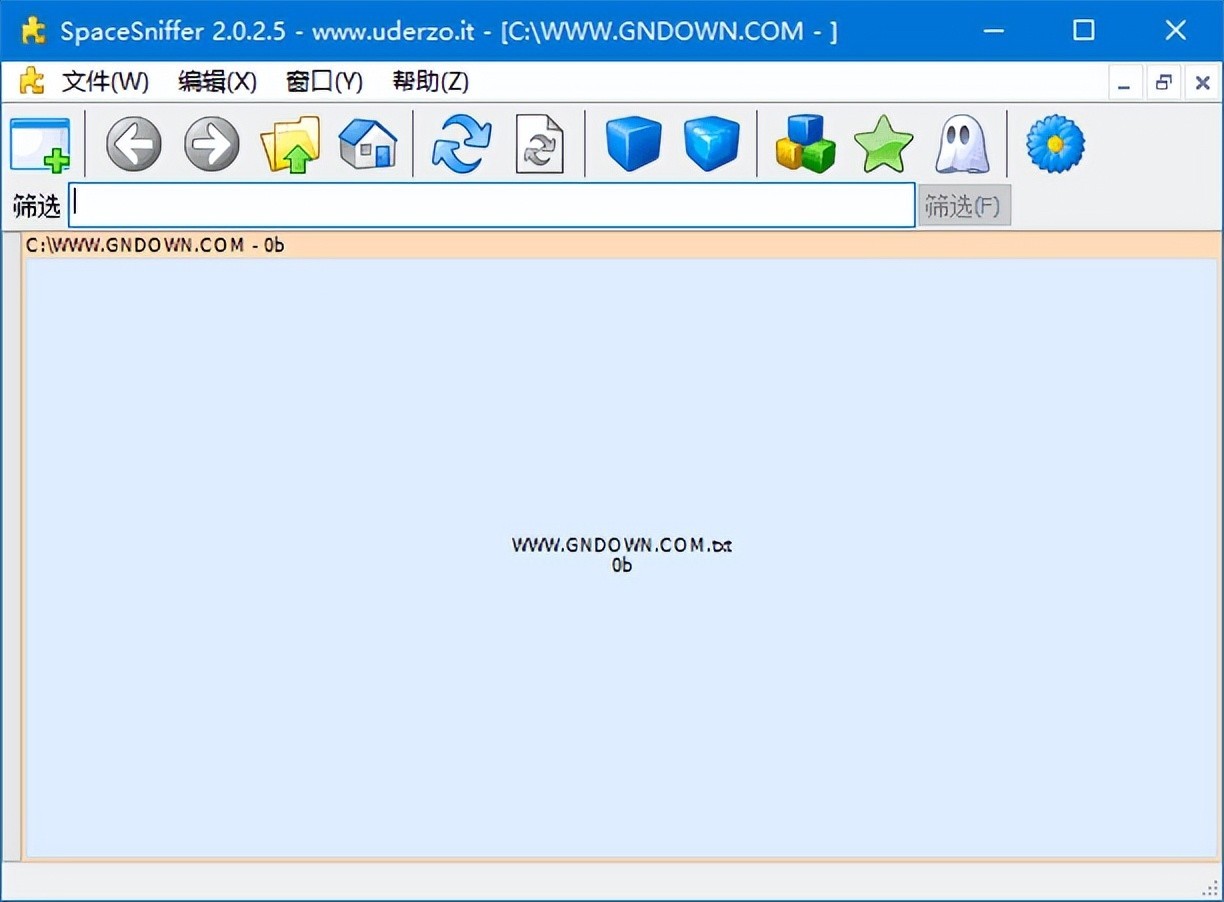Image resolution: width=1224 pixels, height=902 pixels.
Task: Click the less detail blue cube icon
Action: pos(634,144)
